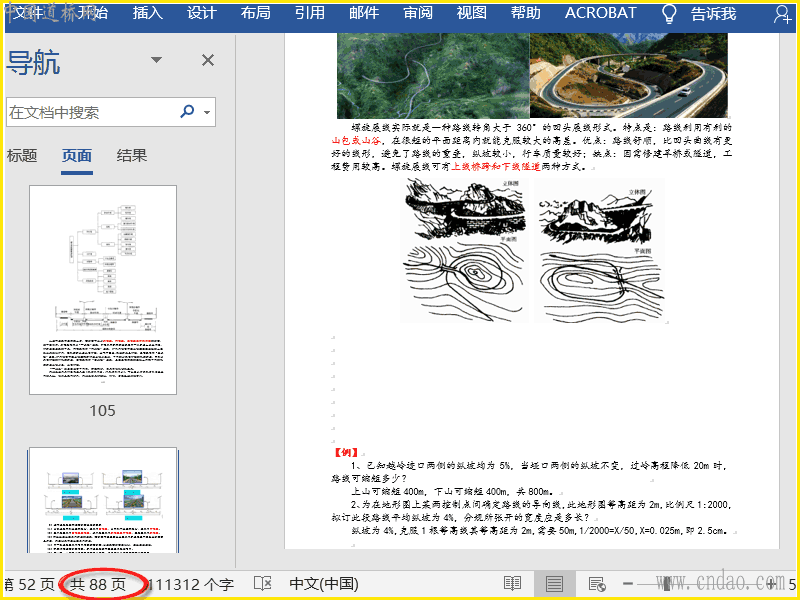The width and height of the screenshot is (800, 600).
Task: Select the 设计 ribbon tab
Action: pyautogui.click(x=202, y=13)
